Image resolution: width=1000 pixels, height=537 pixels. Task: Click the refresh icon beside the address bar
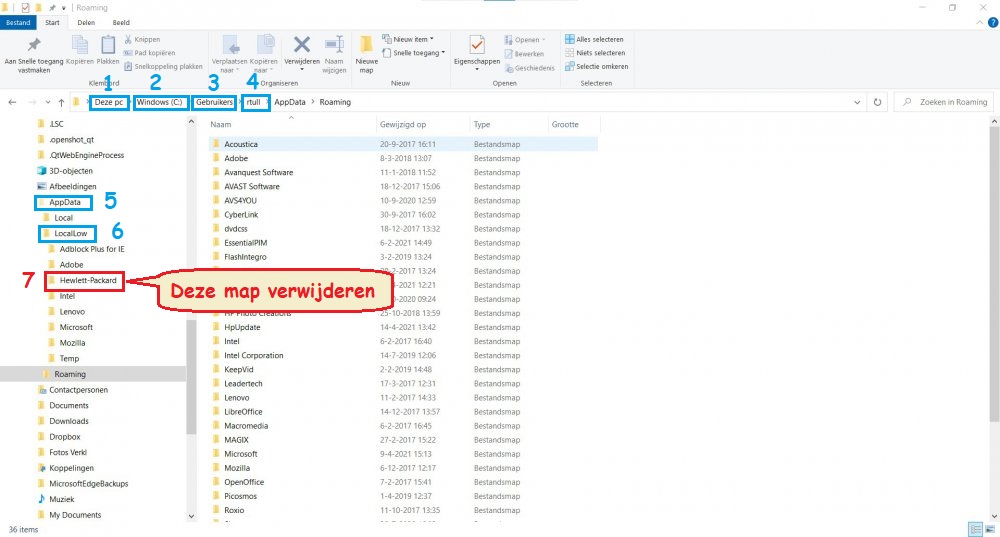(878, 102)
